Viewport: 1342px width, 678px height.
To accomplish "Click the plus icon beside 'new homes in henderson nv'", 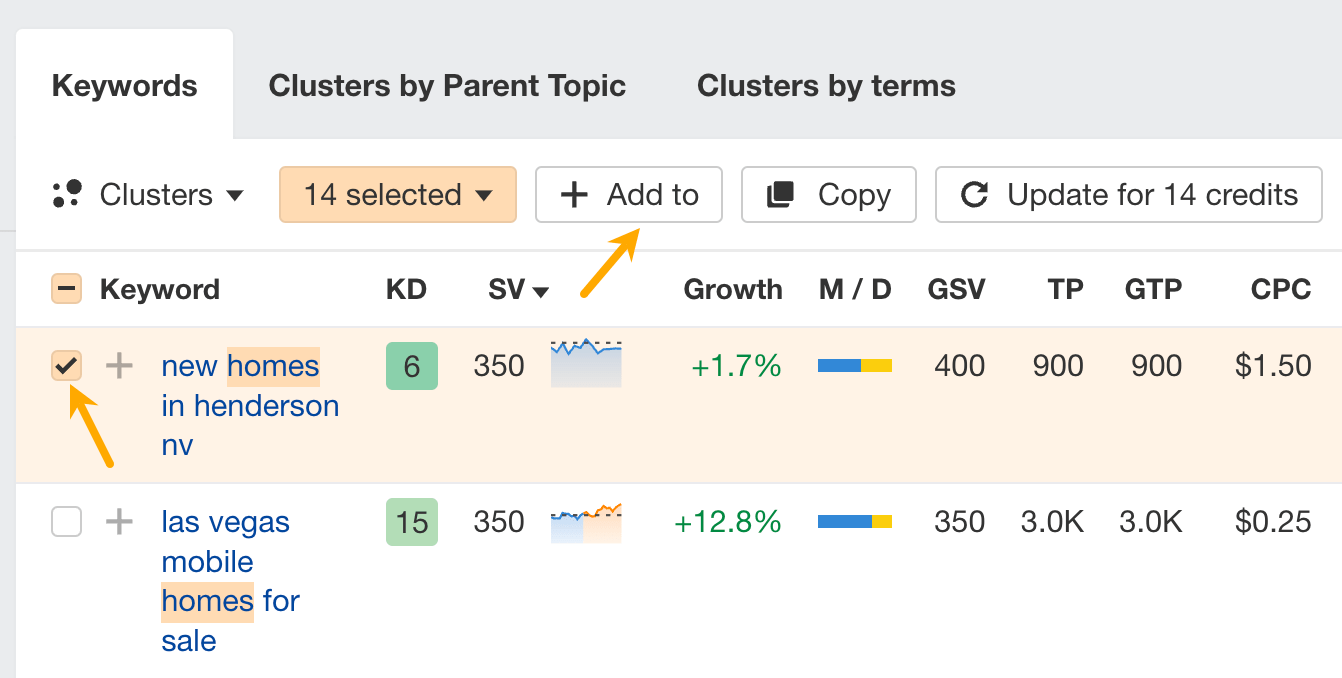I will click(118, 366).
